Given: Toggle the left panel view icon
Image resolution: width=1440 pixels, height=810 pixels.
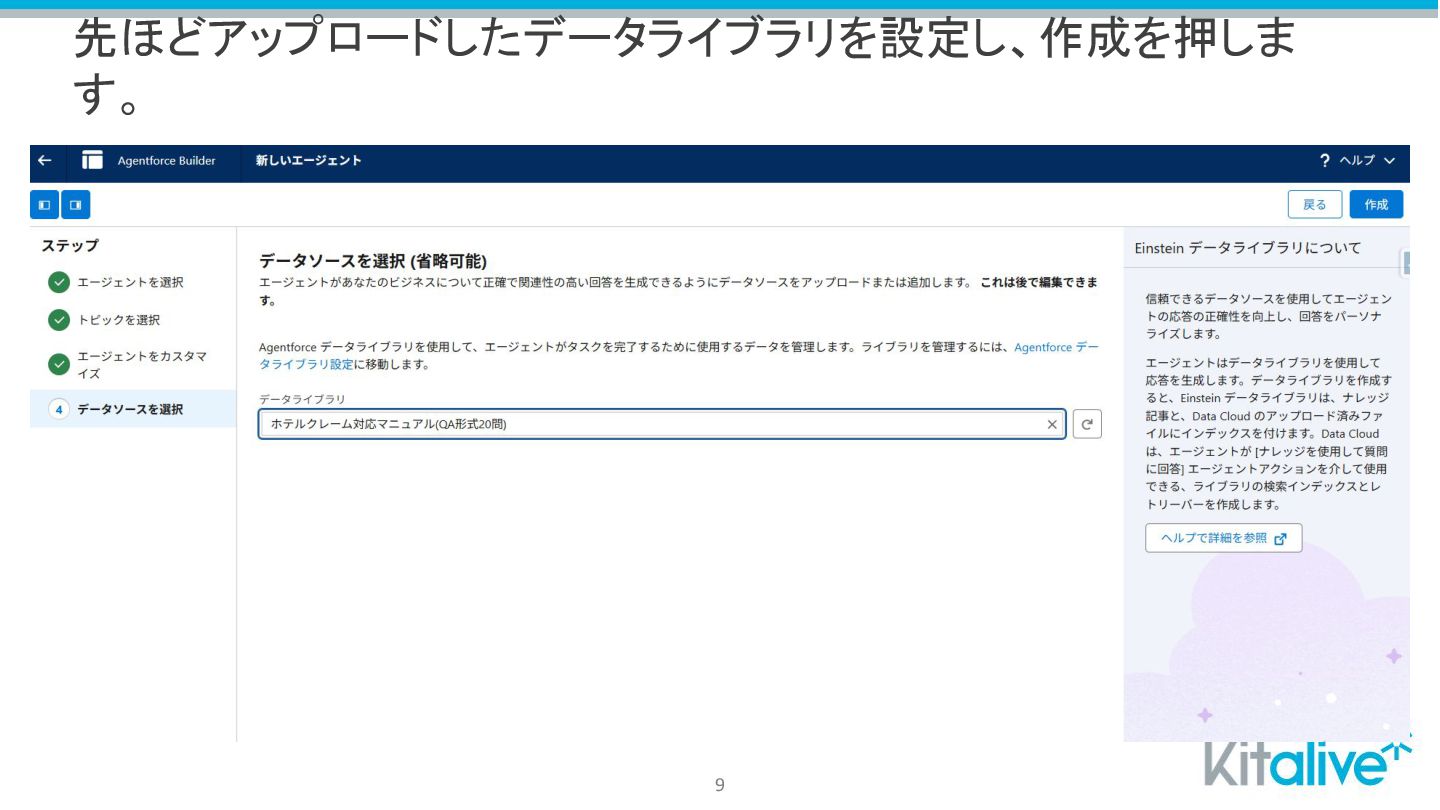Looking at the screenshot, I should [x=44, y=204].
